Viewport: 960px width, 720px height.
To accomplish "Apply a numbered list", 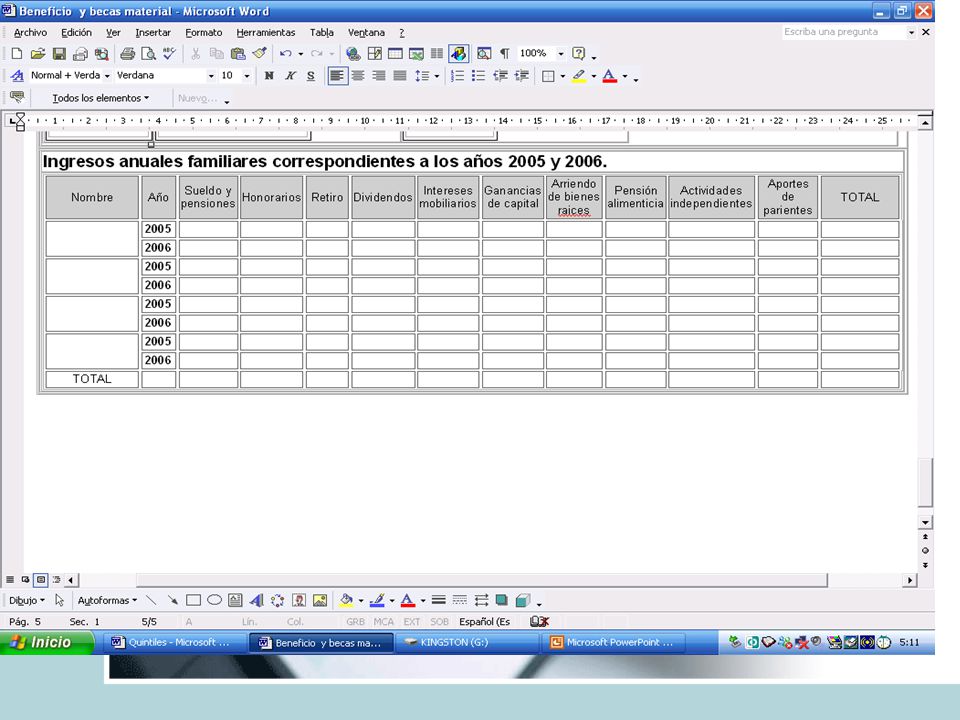I will [x=457, y=76].
